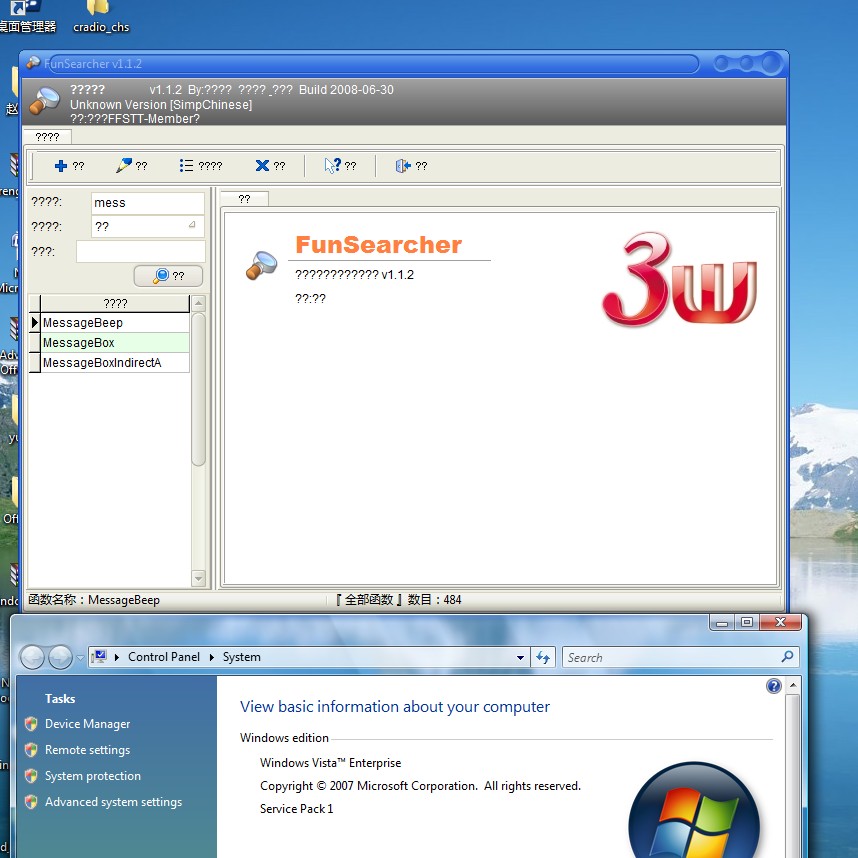Open Device Manager from Tasks
The height and width of the screenshot is (858, 858).
(x=88, y=724)
